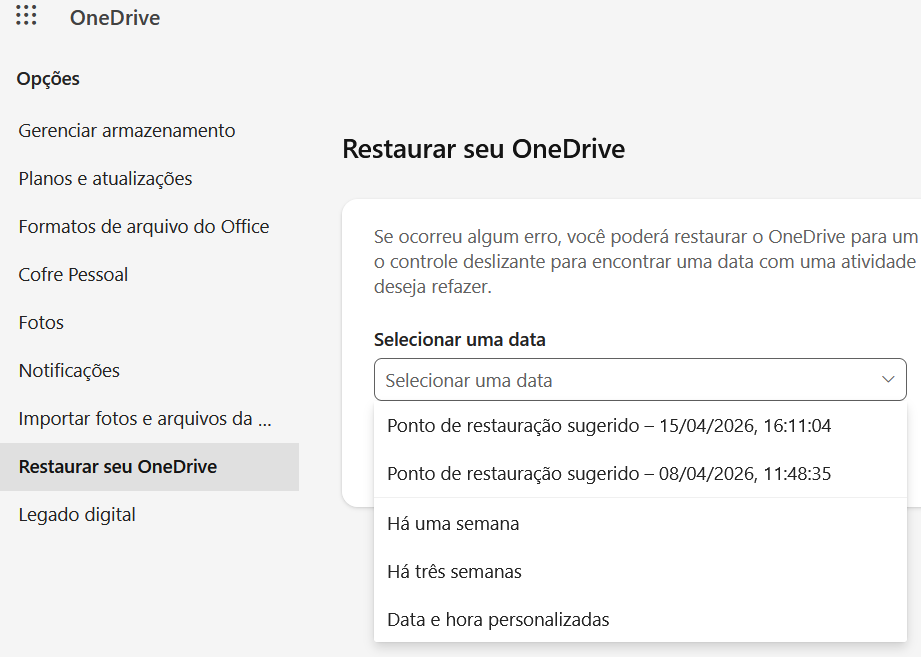
Task: Pick Data e hora personalizadas
Action: (640, 620)
